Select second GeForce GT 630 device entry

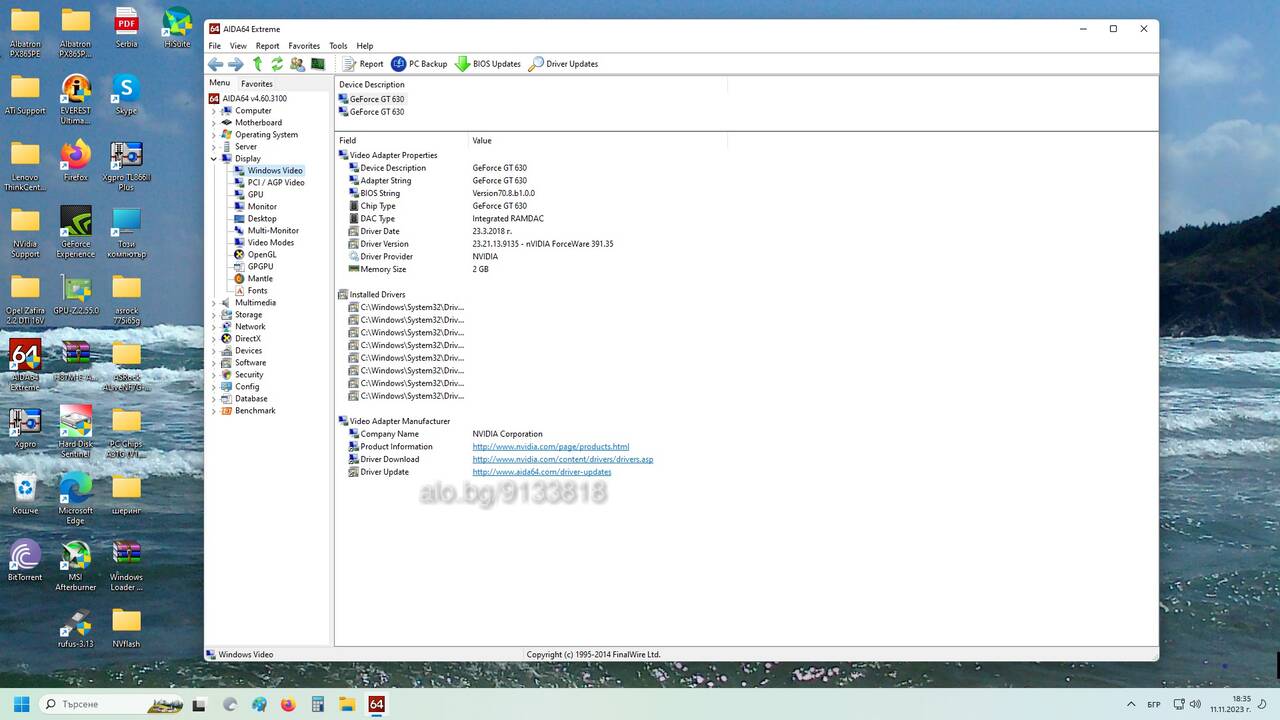pyautogui.click(x=377, y=112)
